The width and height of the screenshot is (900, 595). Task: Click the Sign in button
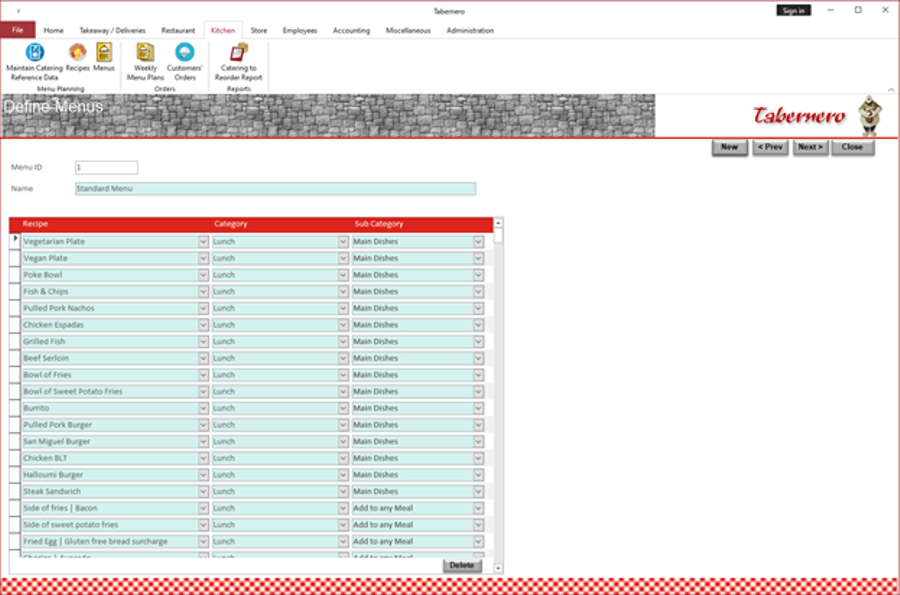coord(793,10)
